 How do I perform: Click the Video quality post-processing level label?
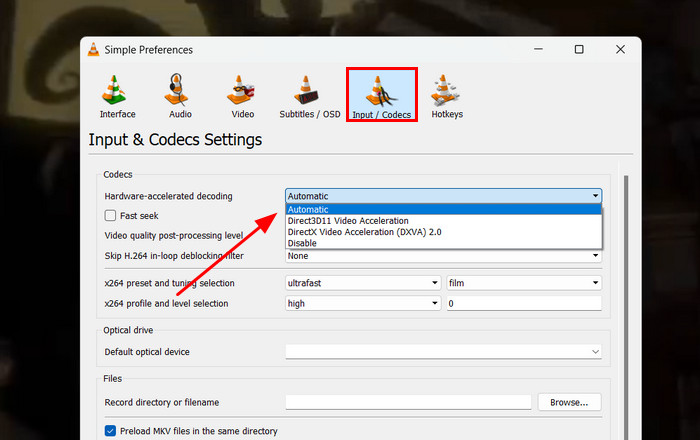click(174, 236)
